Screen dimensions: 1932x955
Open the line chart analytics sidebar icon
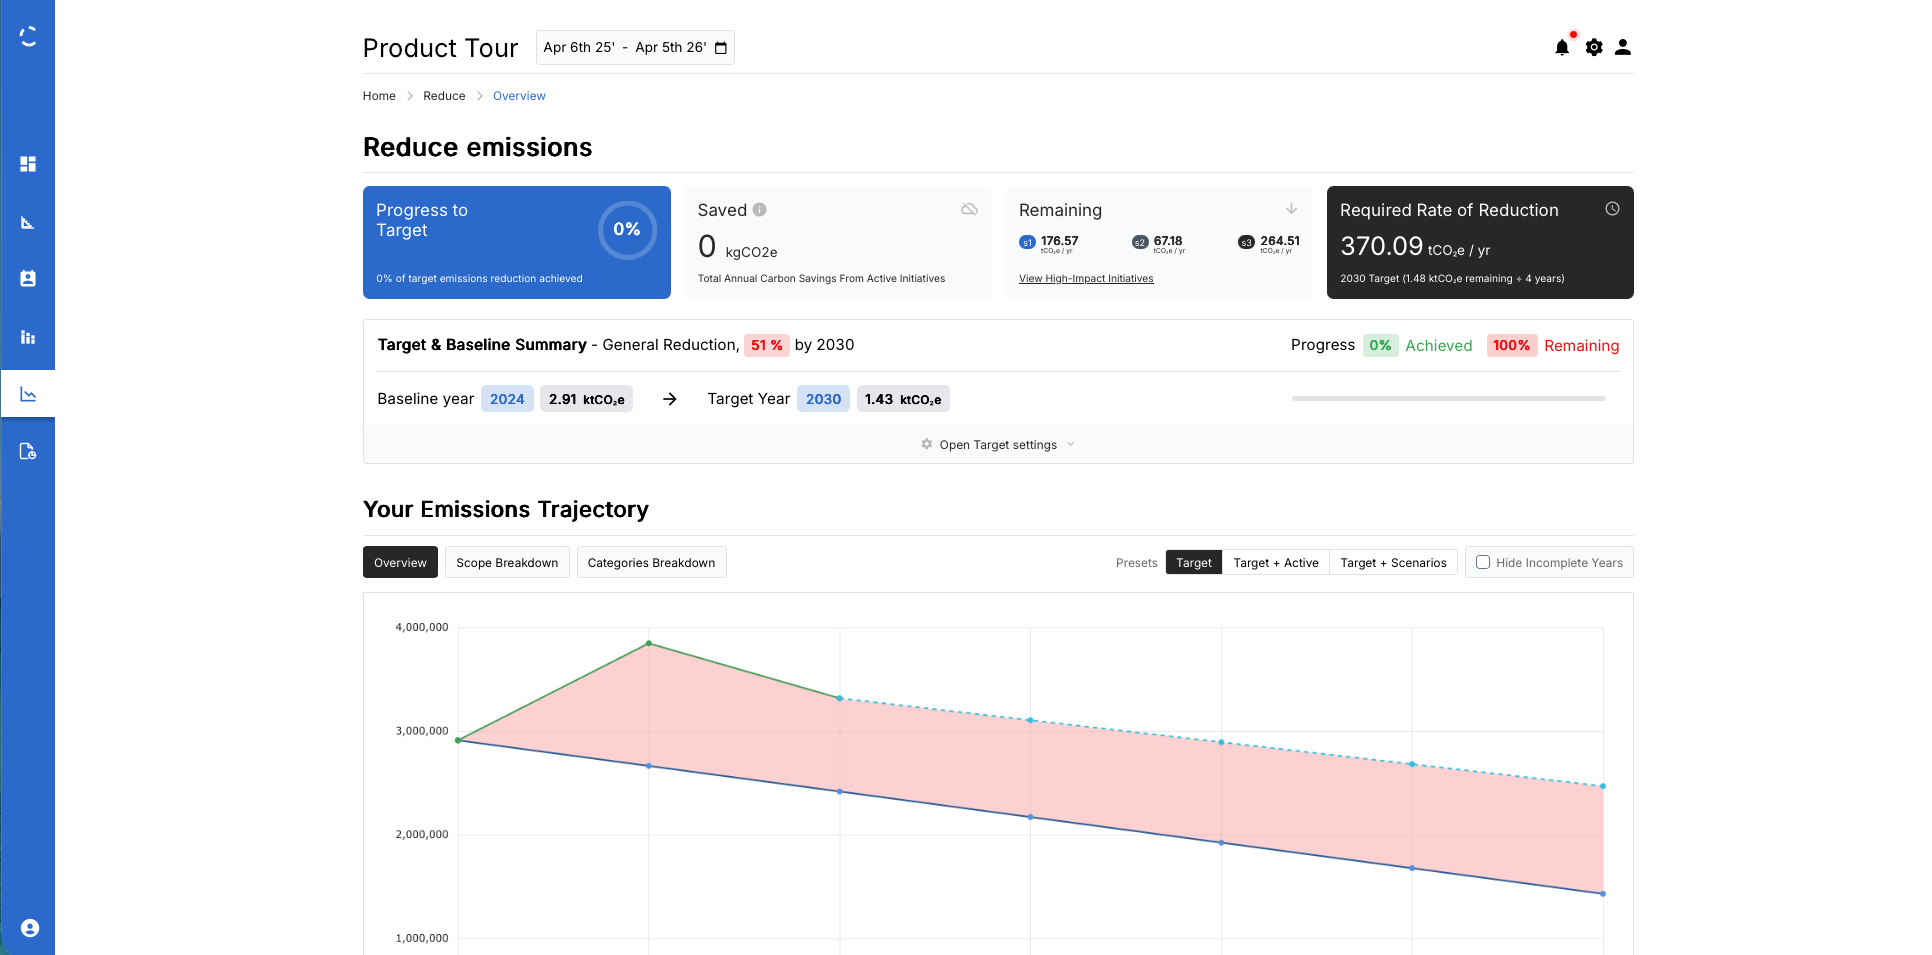[x=28, y=393]
